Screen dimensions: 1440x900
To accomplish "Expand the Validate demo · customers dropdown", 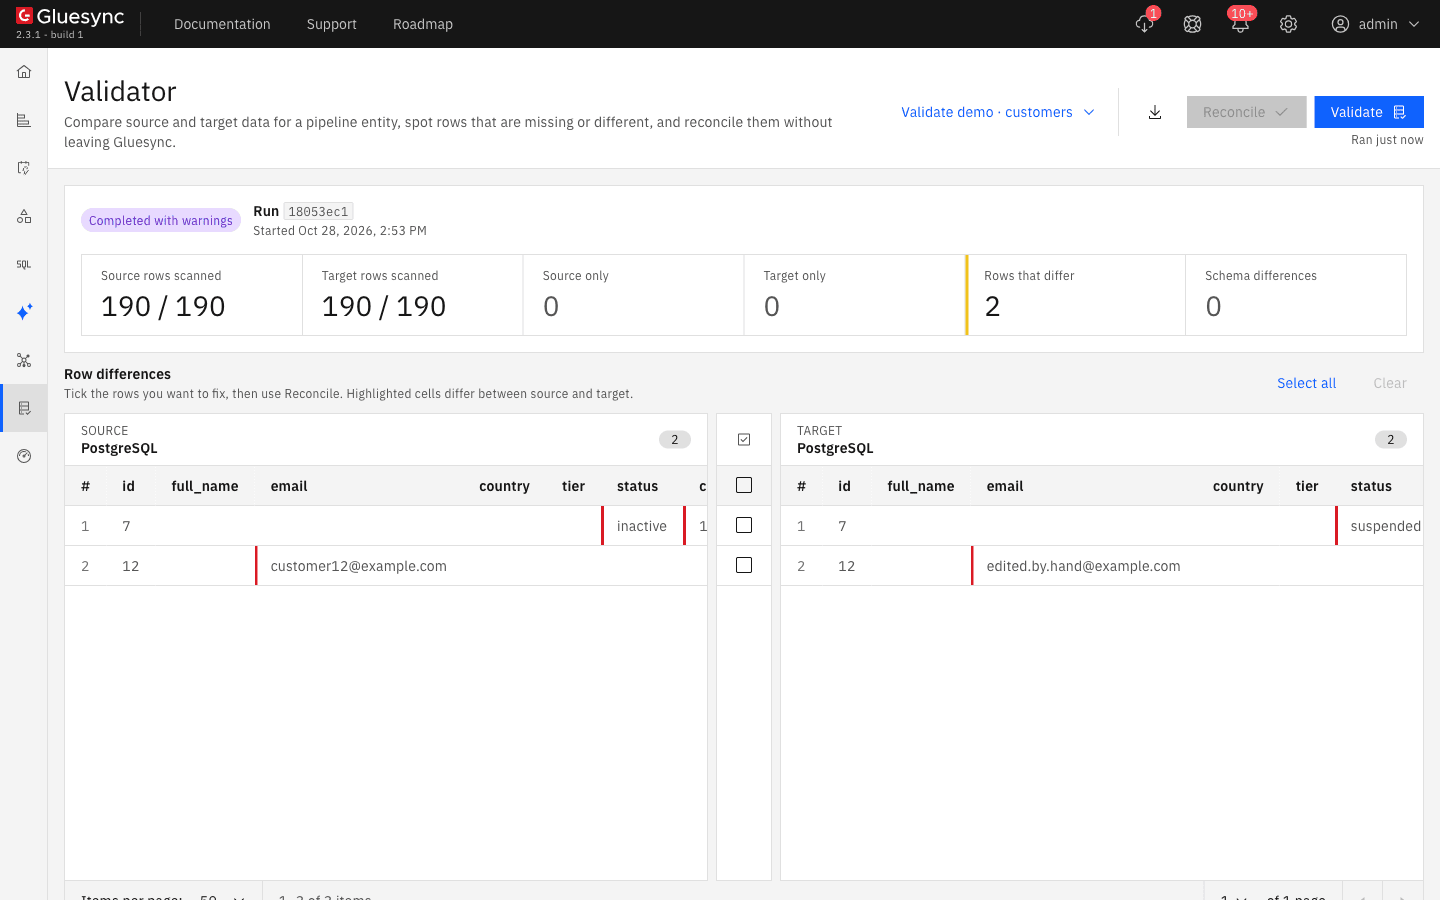I will click(998, 112).
